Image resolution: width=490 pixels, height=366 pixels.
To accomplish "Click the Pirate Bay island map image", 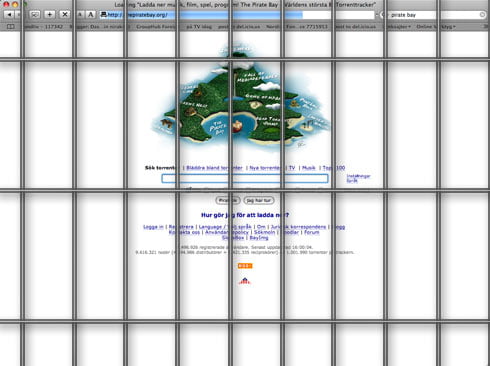I will 241,97.
